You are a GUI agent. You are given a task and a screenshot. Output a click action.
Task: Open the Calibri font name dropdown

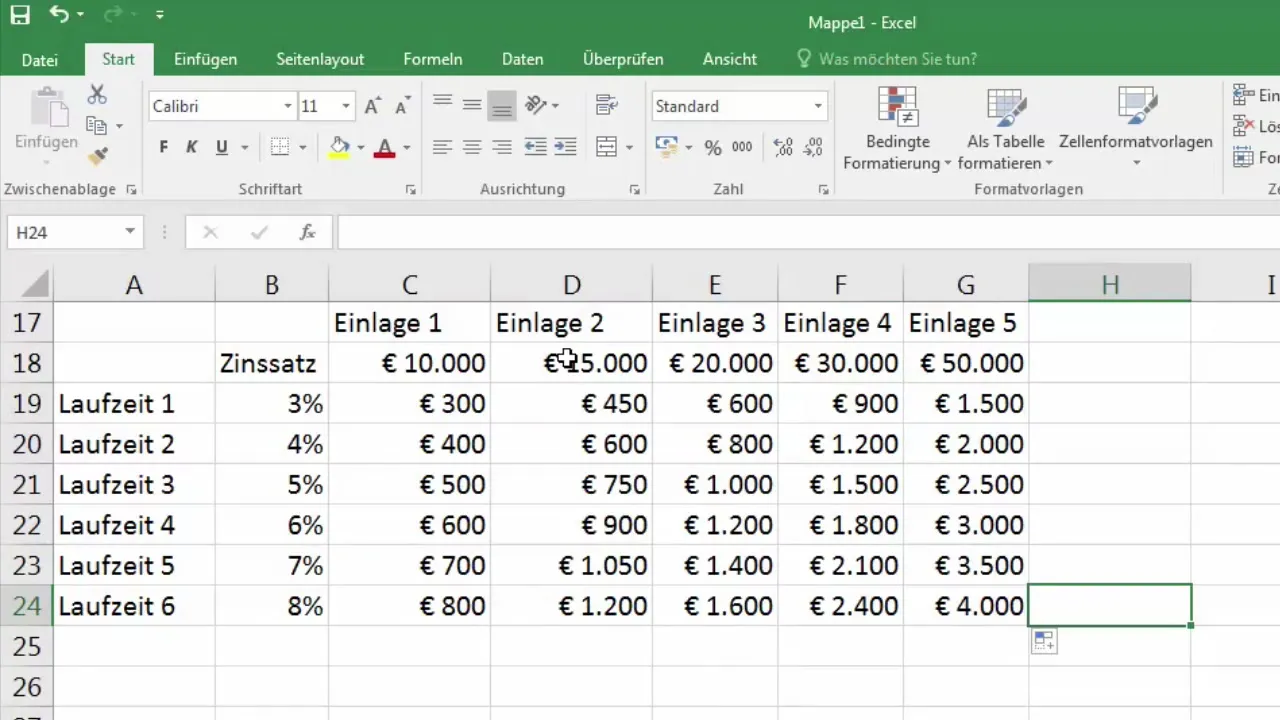tap(288, 106)
